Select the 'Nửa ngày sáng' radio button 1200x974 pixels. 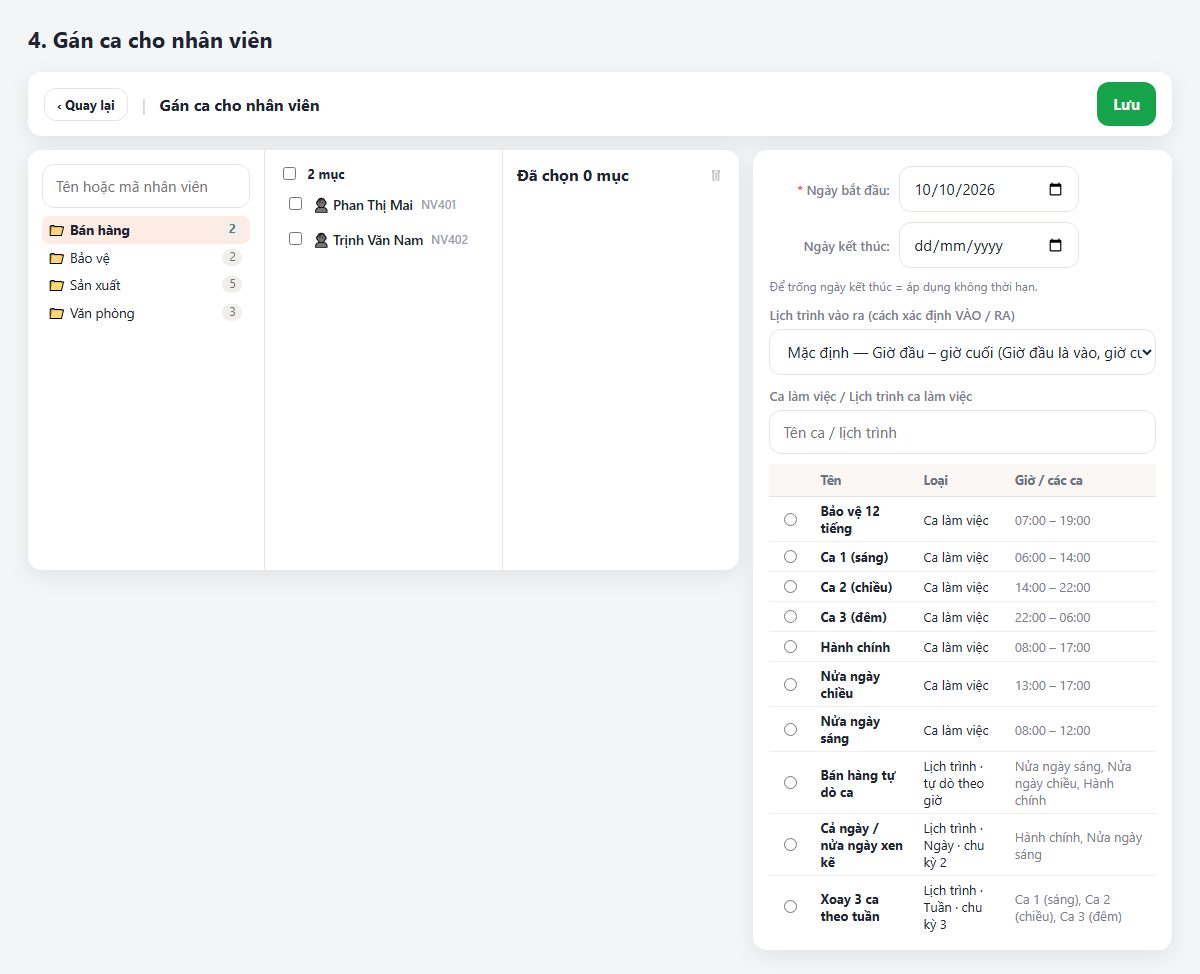(791, 730)
